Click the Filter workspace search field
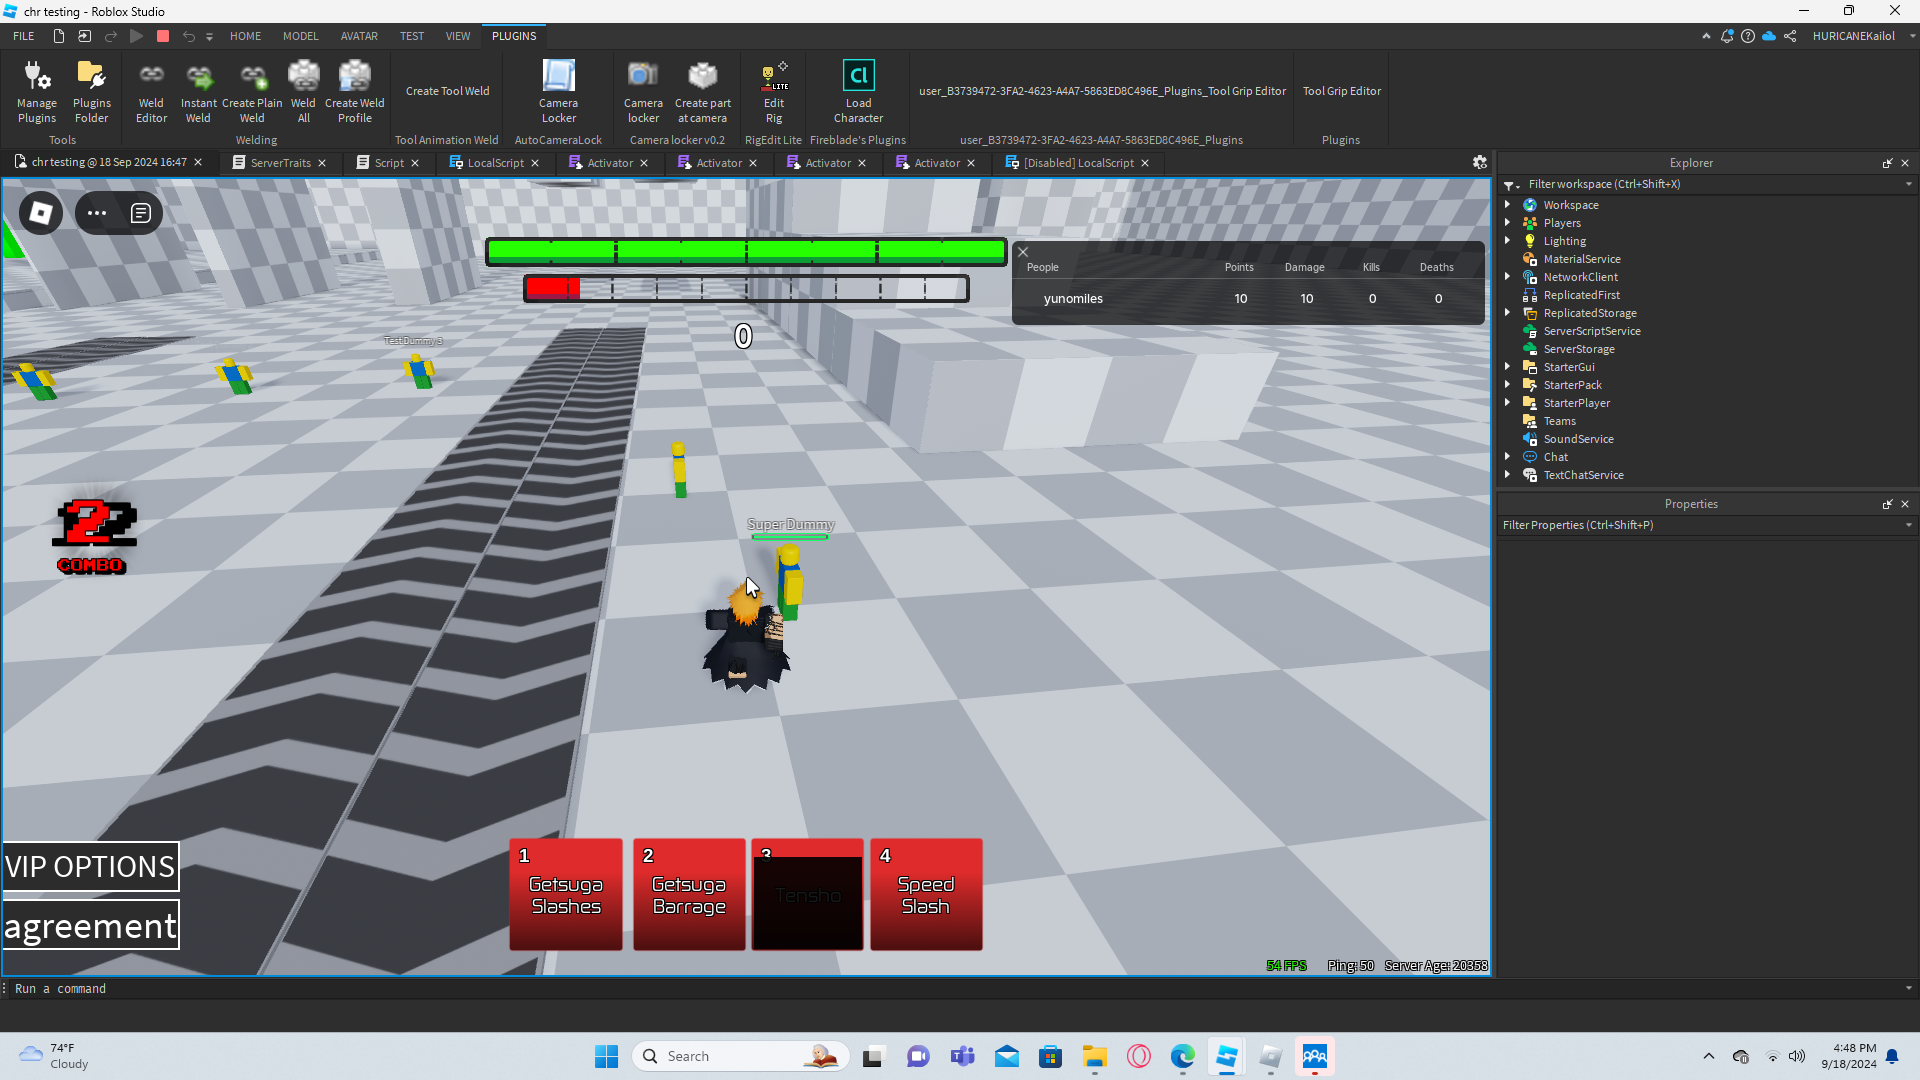 [1700, 184]
